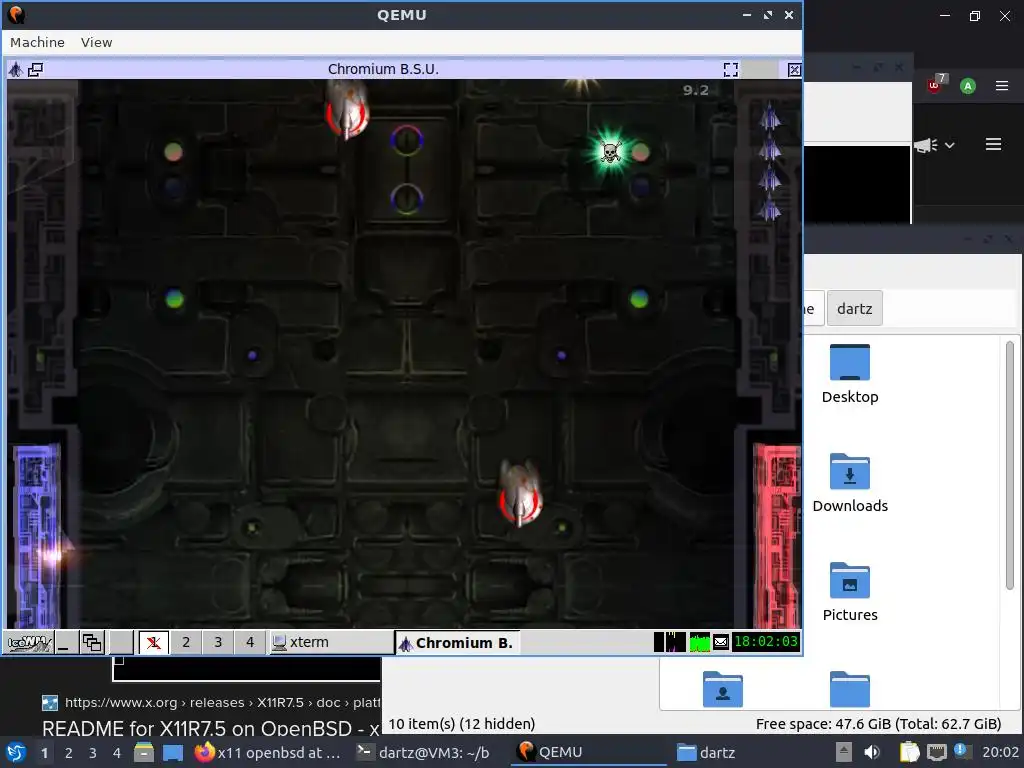Click the mail envelope icon in IceWM tray
1024x768 pixels.
pyautogui.click(x=721, y=643)
